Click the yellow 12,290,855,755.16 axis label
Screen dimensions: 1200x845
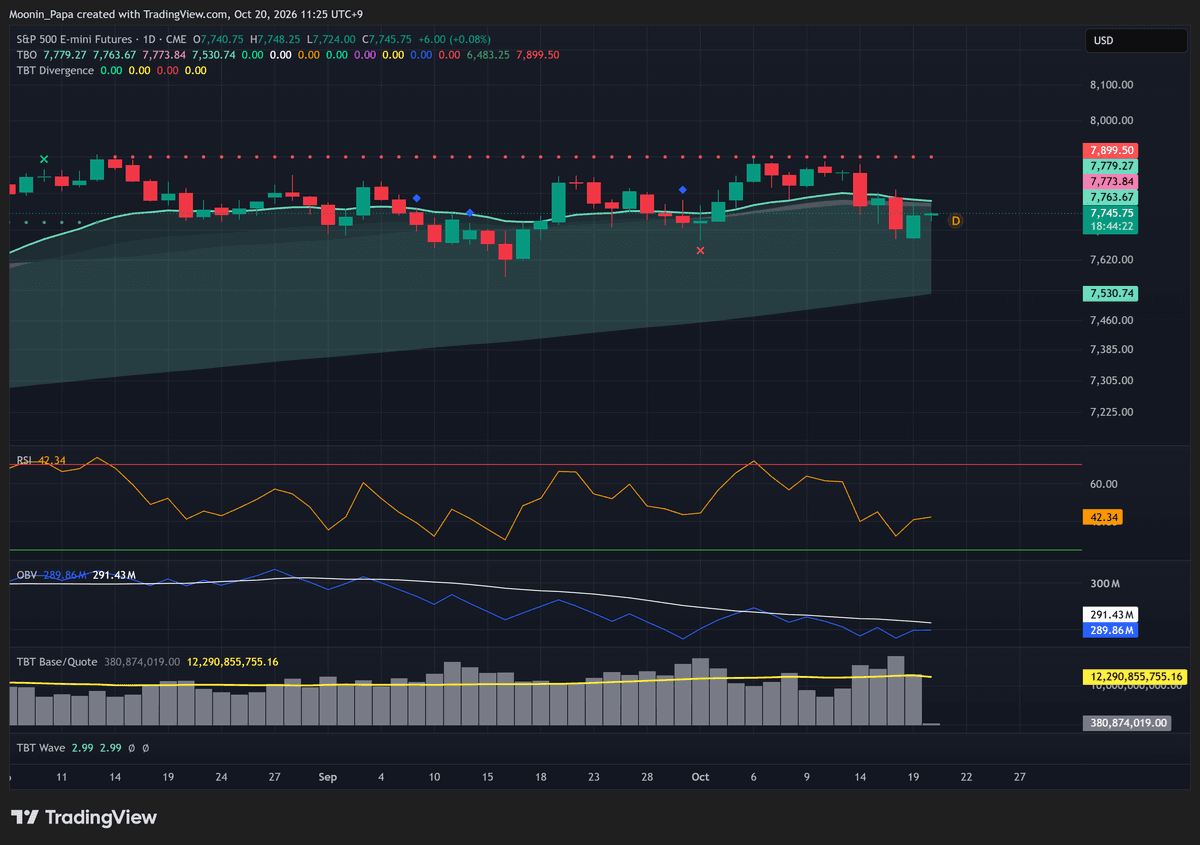tap(1133, 677)
